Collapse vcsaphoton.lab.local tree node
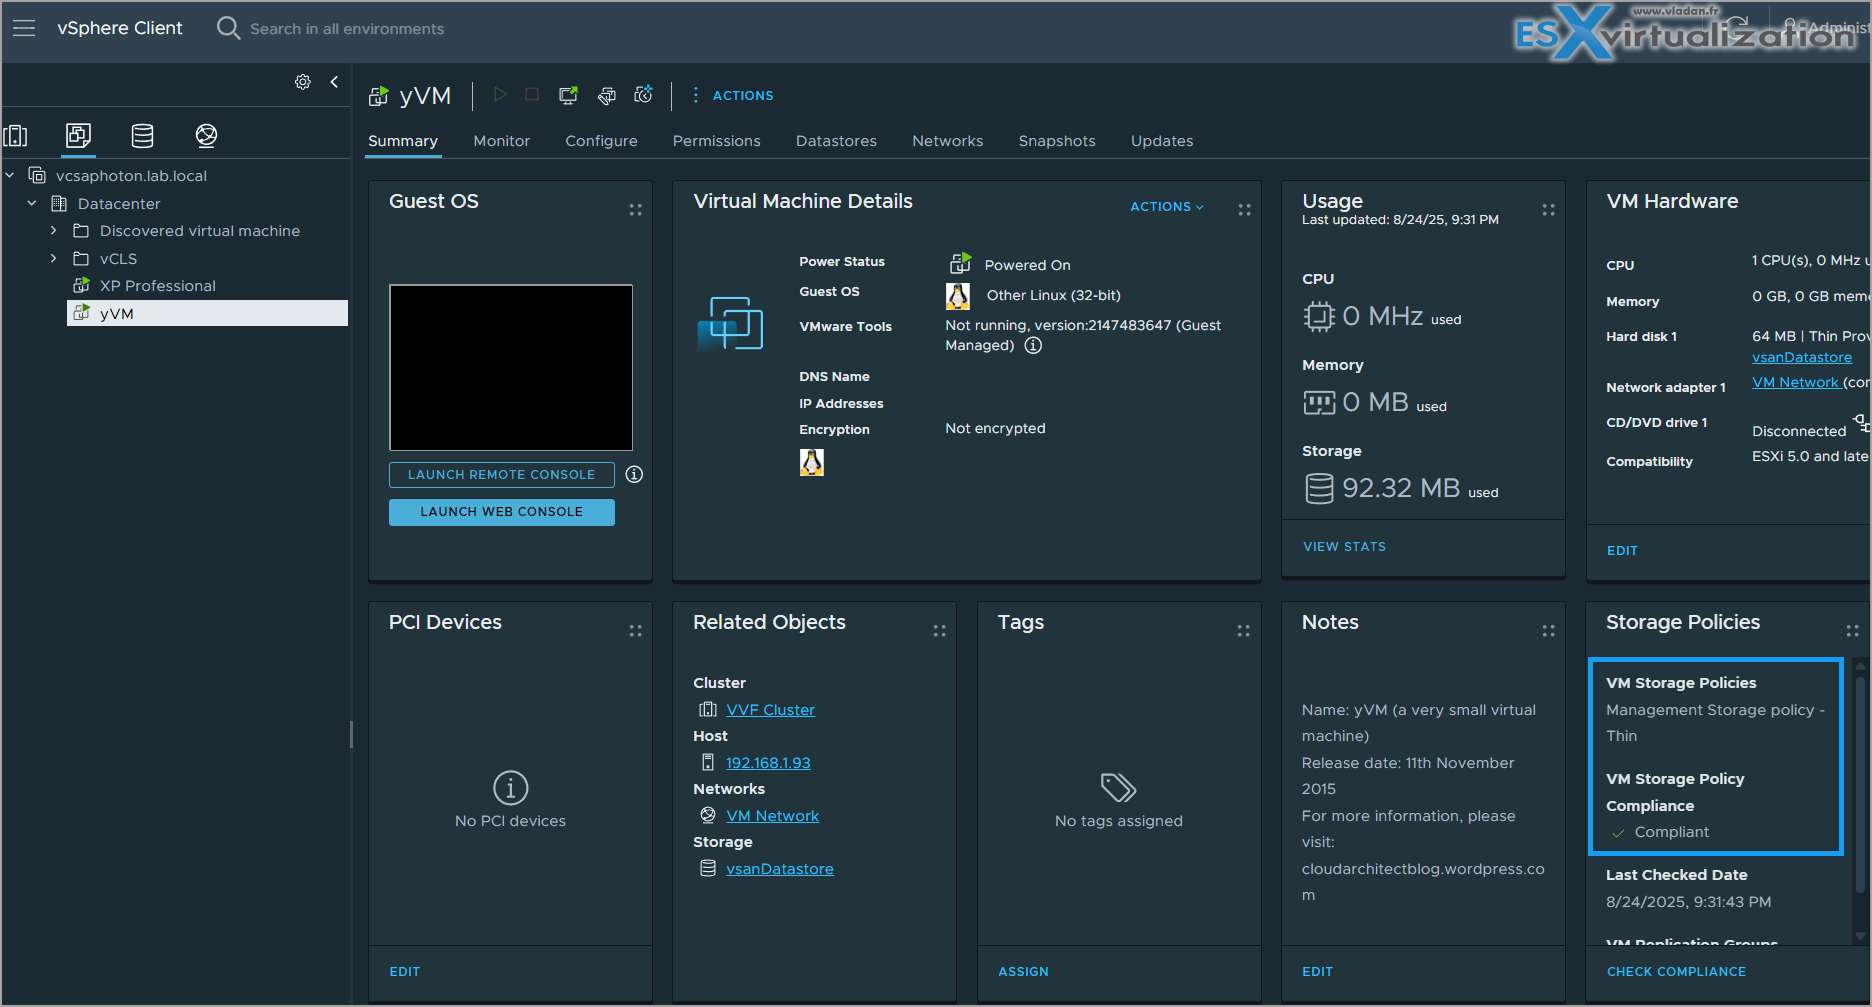This screenshot has width=1872, height=1007. tap(10, 175)
